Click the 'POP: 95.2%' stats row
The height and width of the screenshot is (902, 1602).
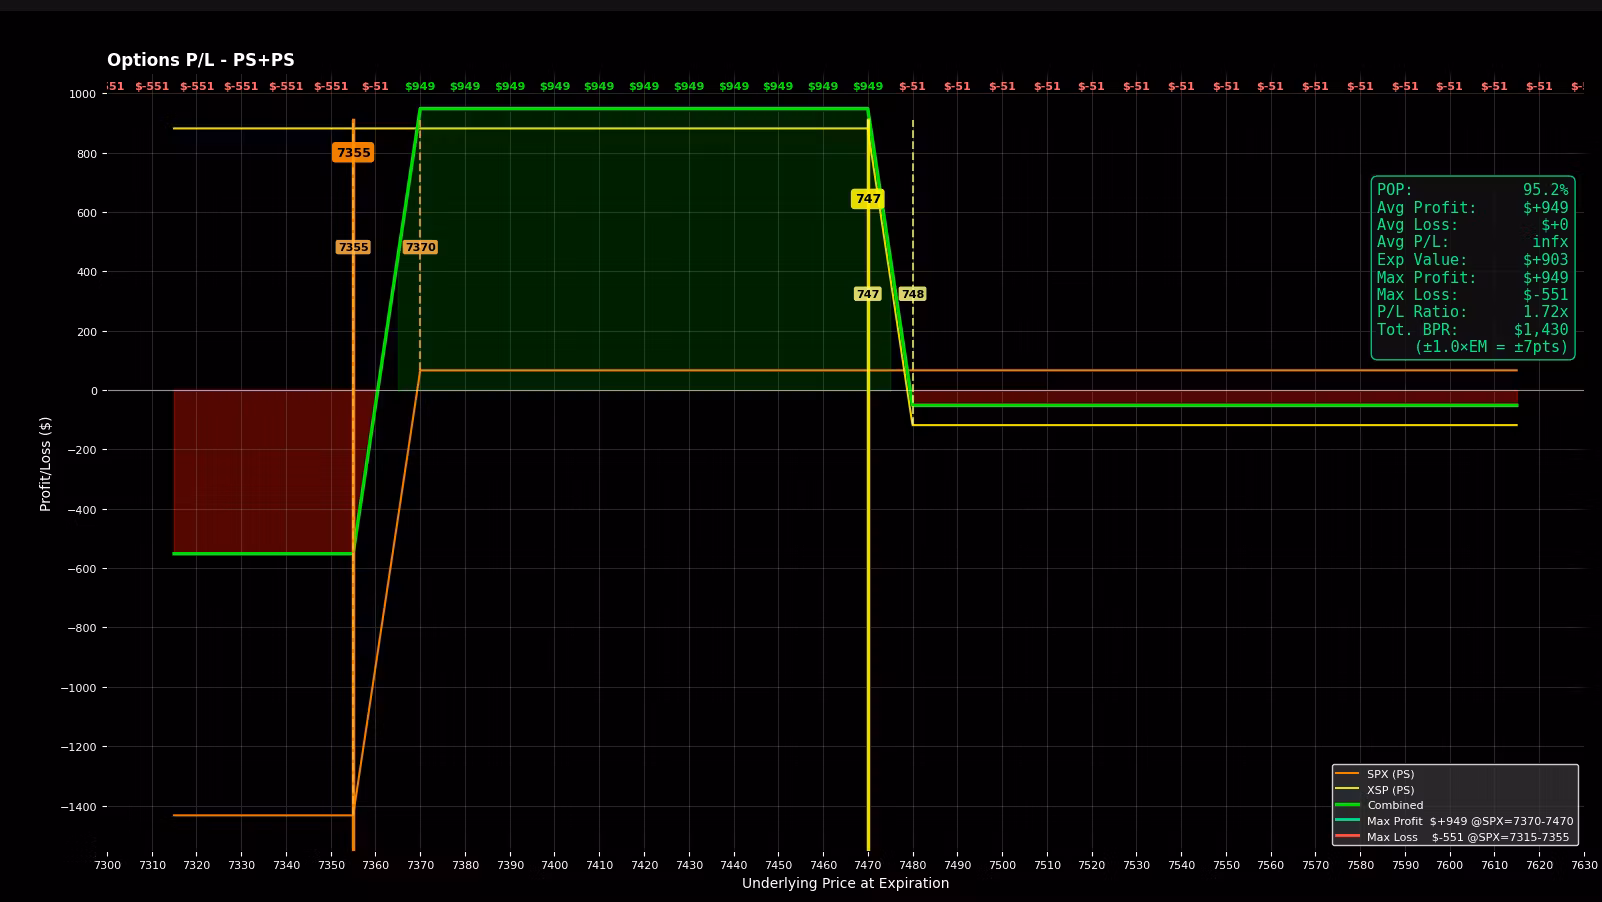point(1472,190)
